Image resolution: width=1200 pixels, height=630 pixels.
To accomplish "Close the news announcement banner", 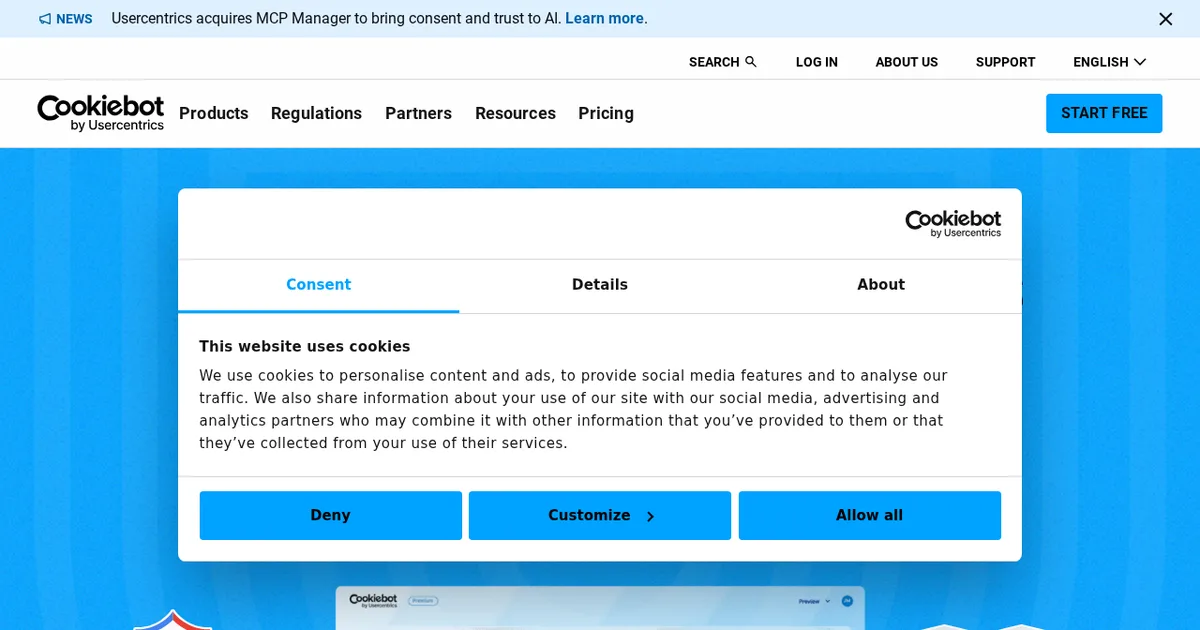I will (x=1165, y=19).
